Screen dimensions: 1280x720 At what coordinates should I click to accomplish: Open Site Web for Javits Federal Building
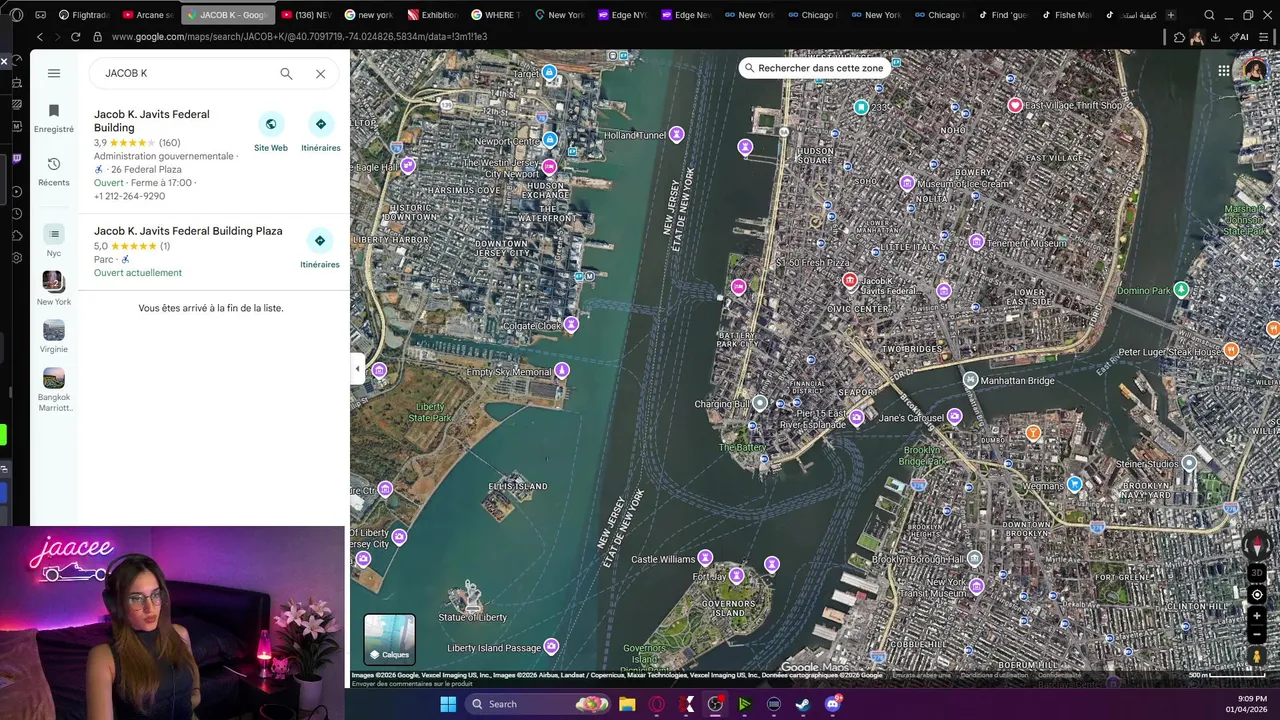(271, 132)
